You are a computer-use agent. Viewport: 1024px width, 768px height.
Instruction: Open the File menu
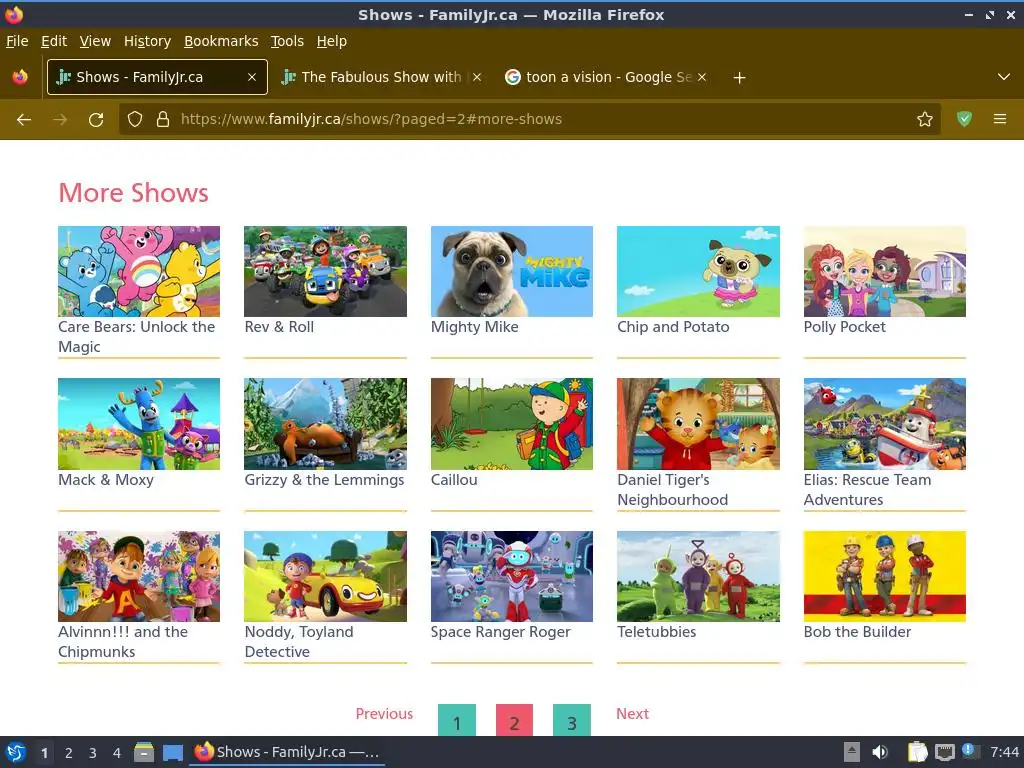coord(17,41)
